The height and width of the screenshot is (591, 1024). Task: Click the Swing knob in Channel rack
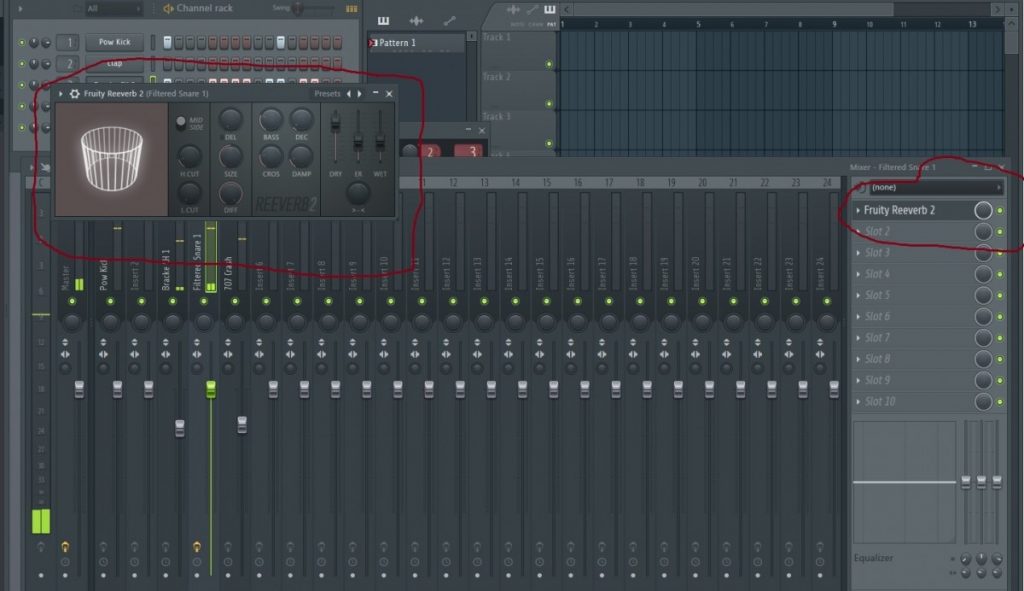point(298,8)
